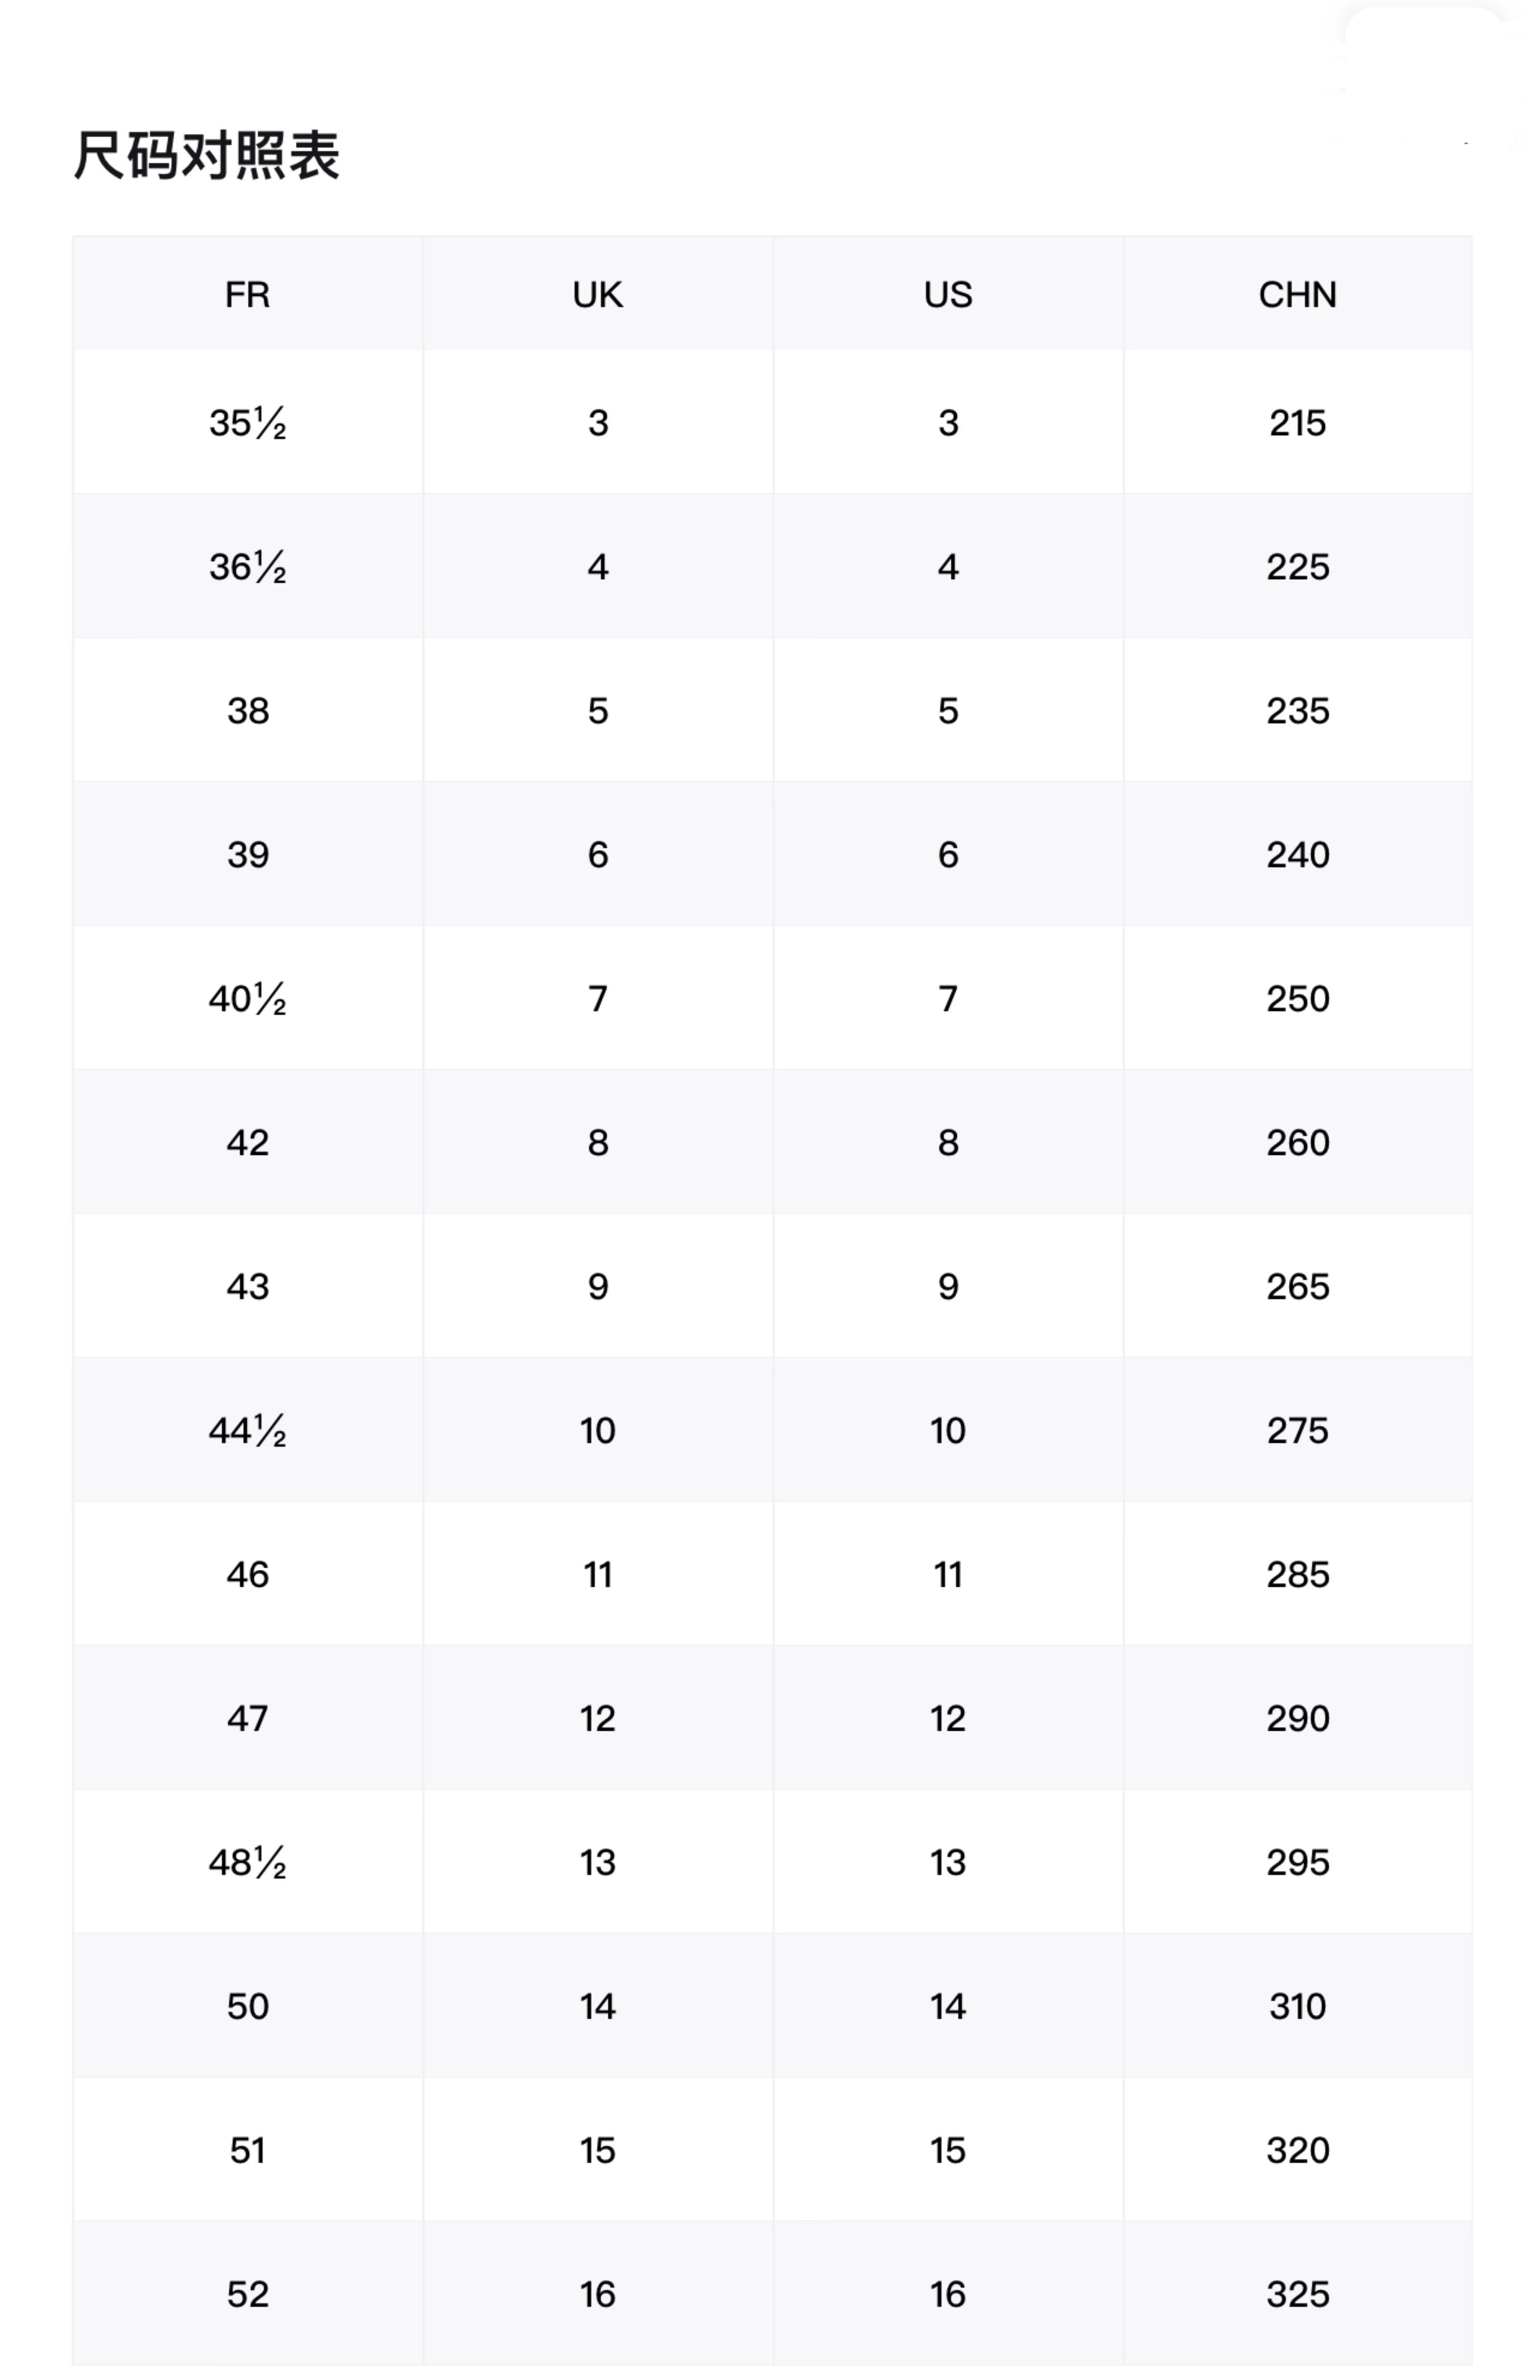The height and width of the screenshot is (2380, 1540).
Task: Select the FR column header
Action: click(248, 295)
